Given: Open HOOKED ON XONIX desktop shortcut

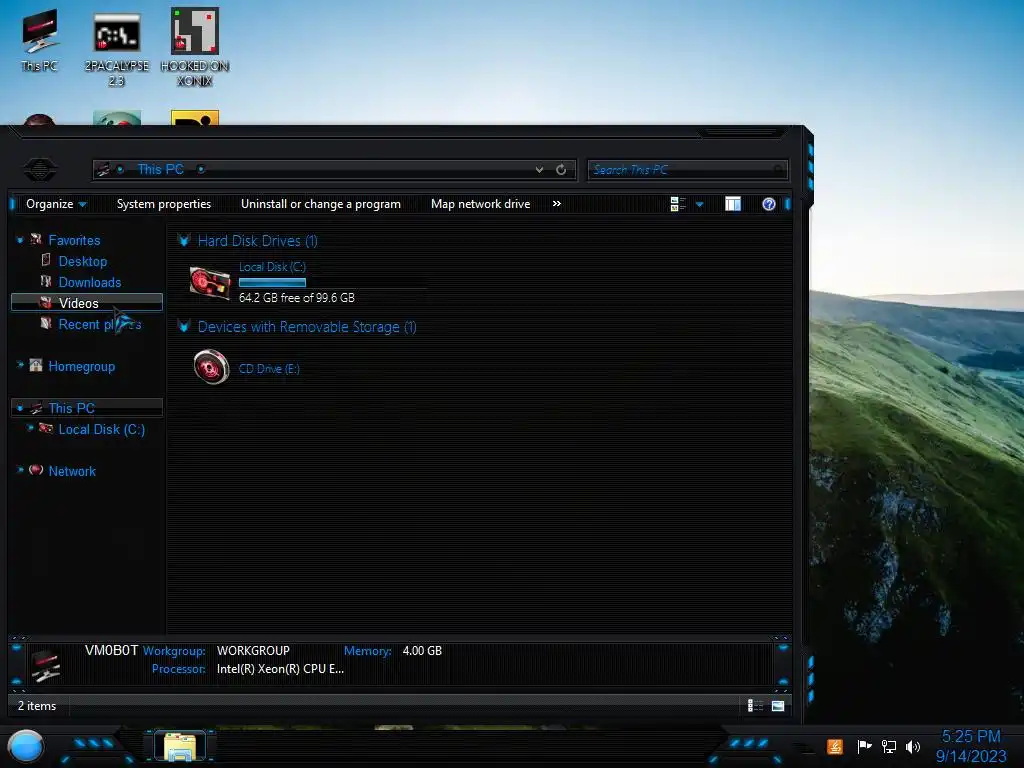Looking at the screenshot, I should [195, 47].
